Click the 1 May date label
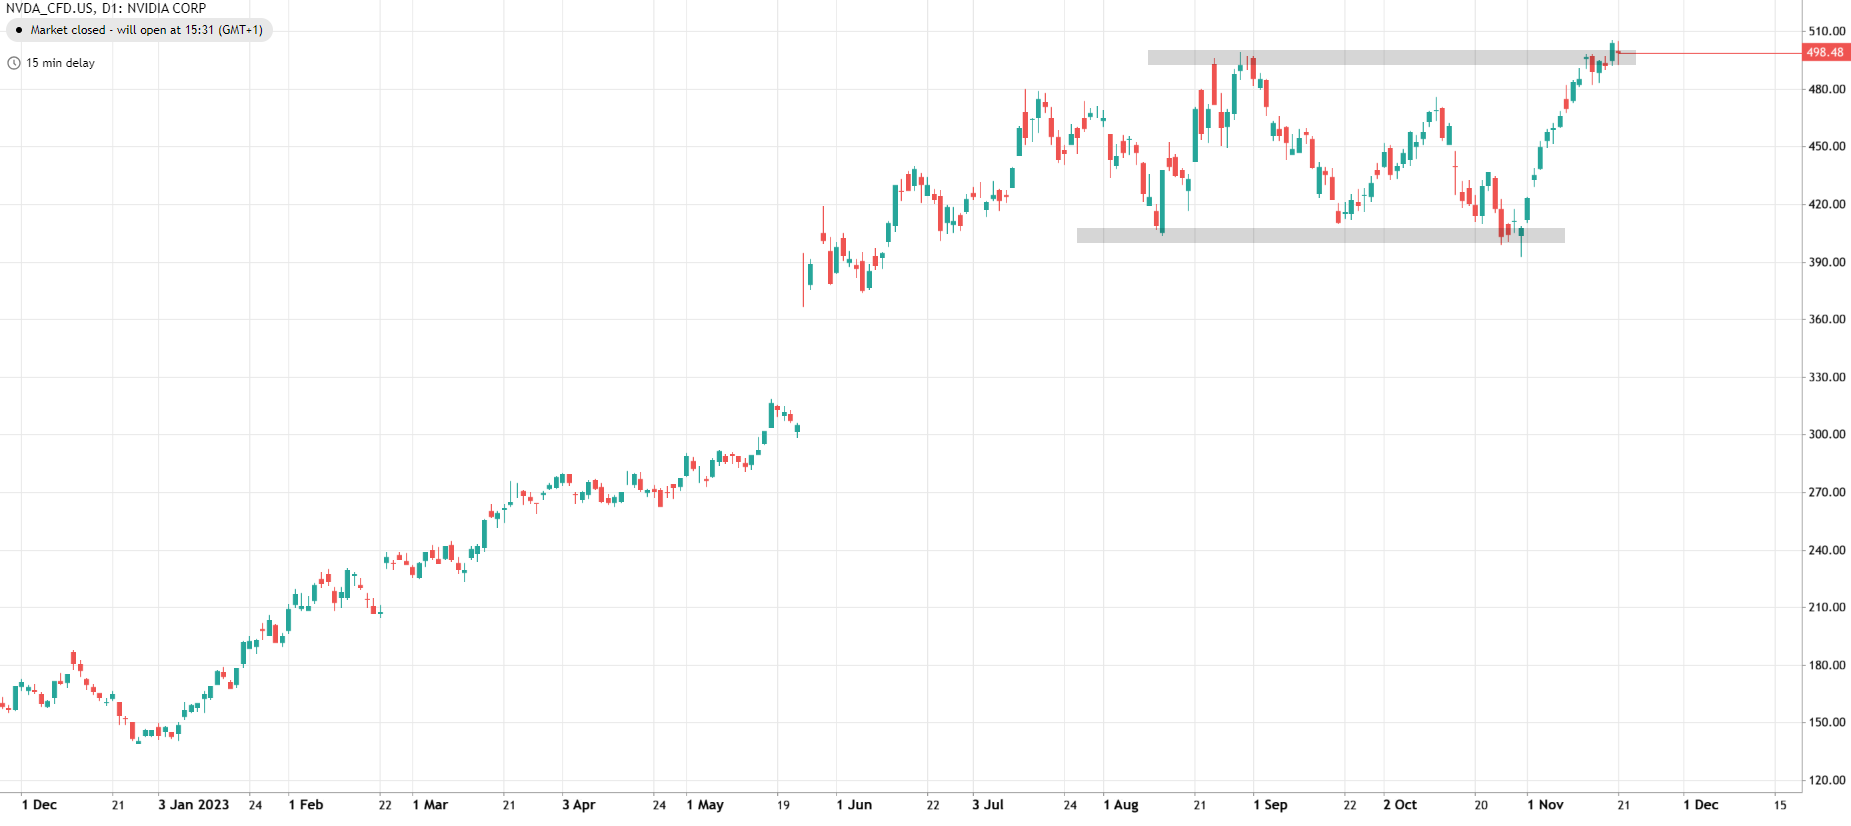Viewport: 1851px width, 826px height. (705, 805)
